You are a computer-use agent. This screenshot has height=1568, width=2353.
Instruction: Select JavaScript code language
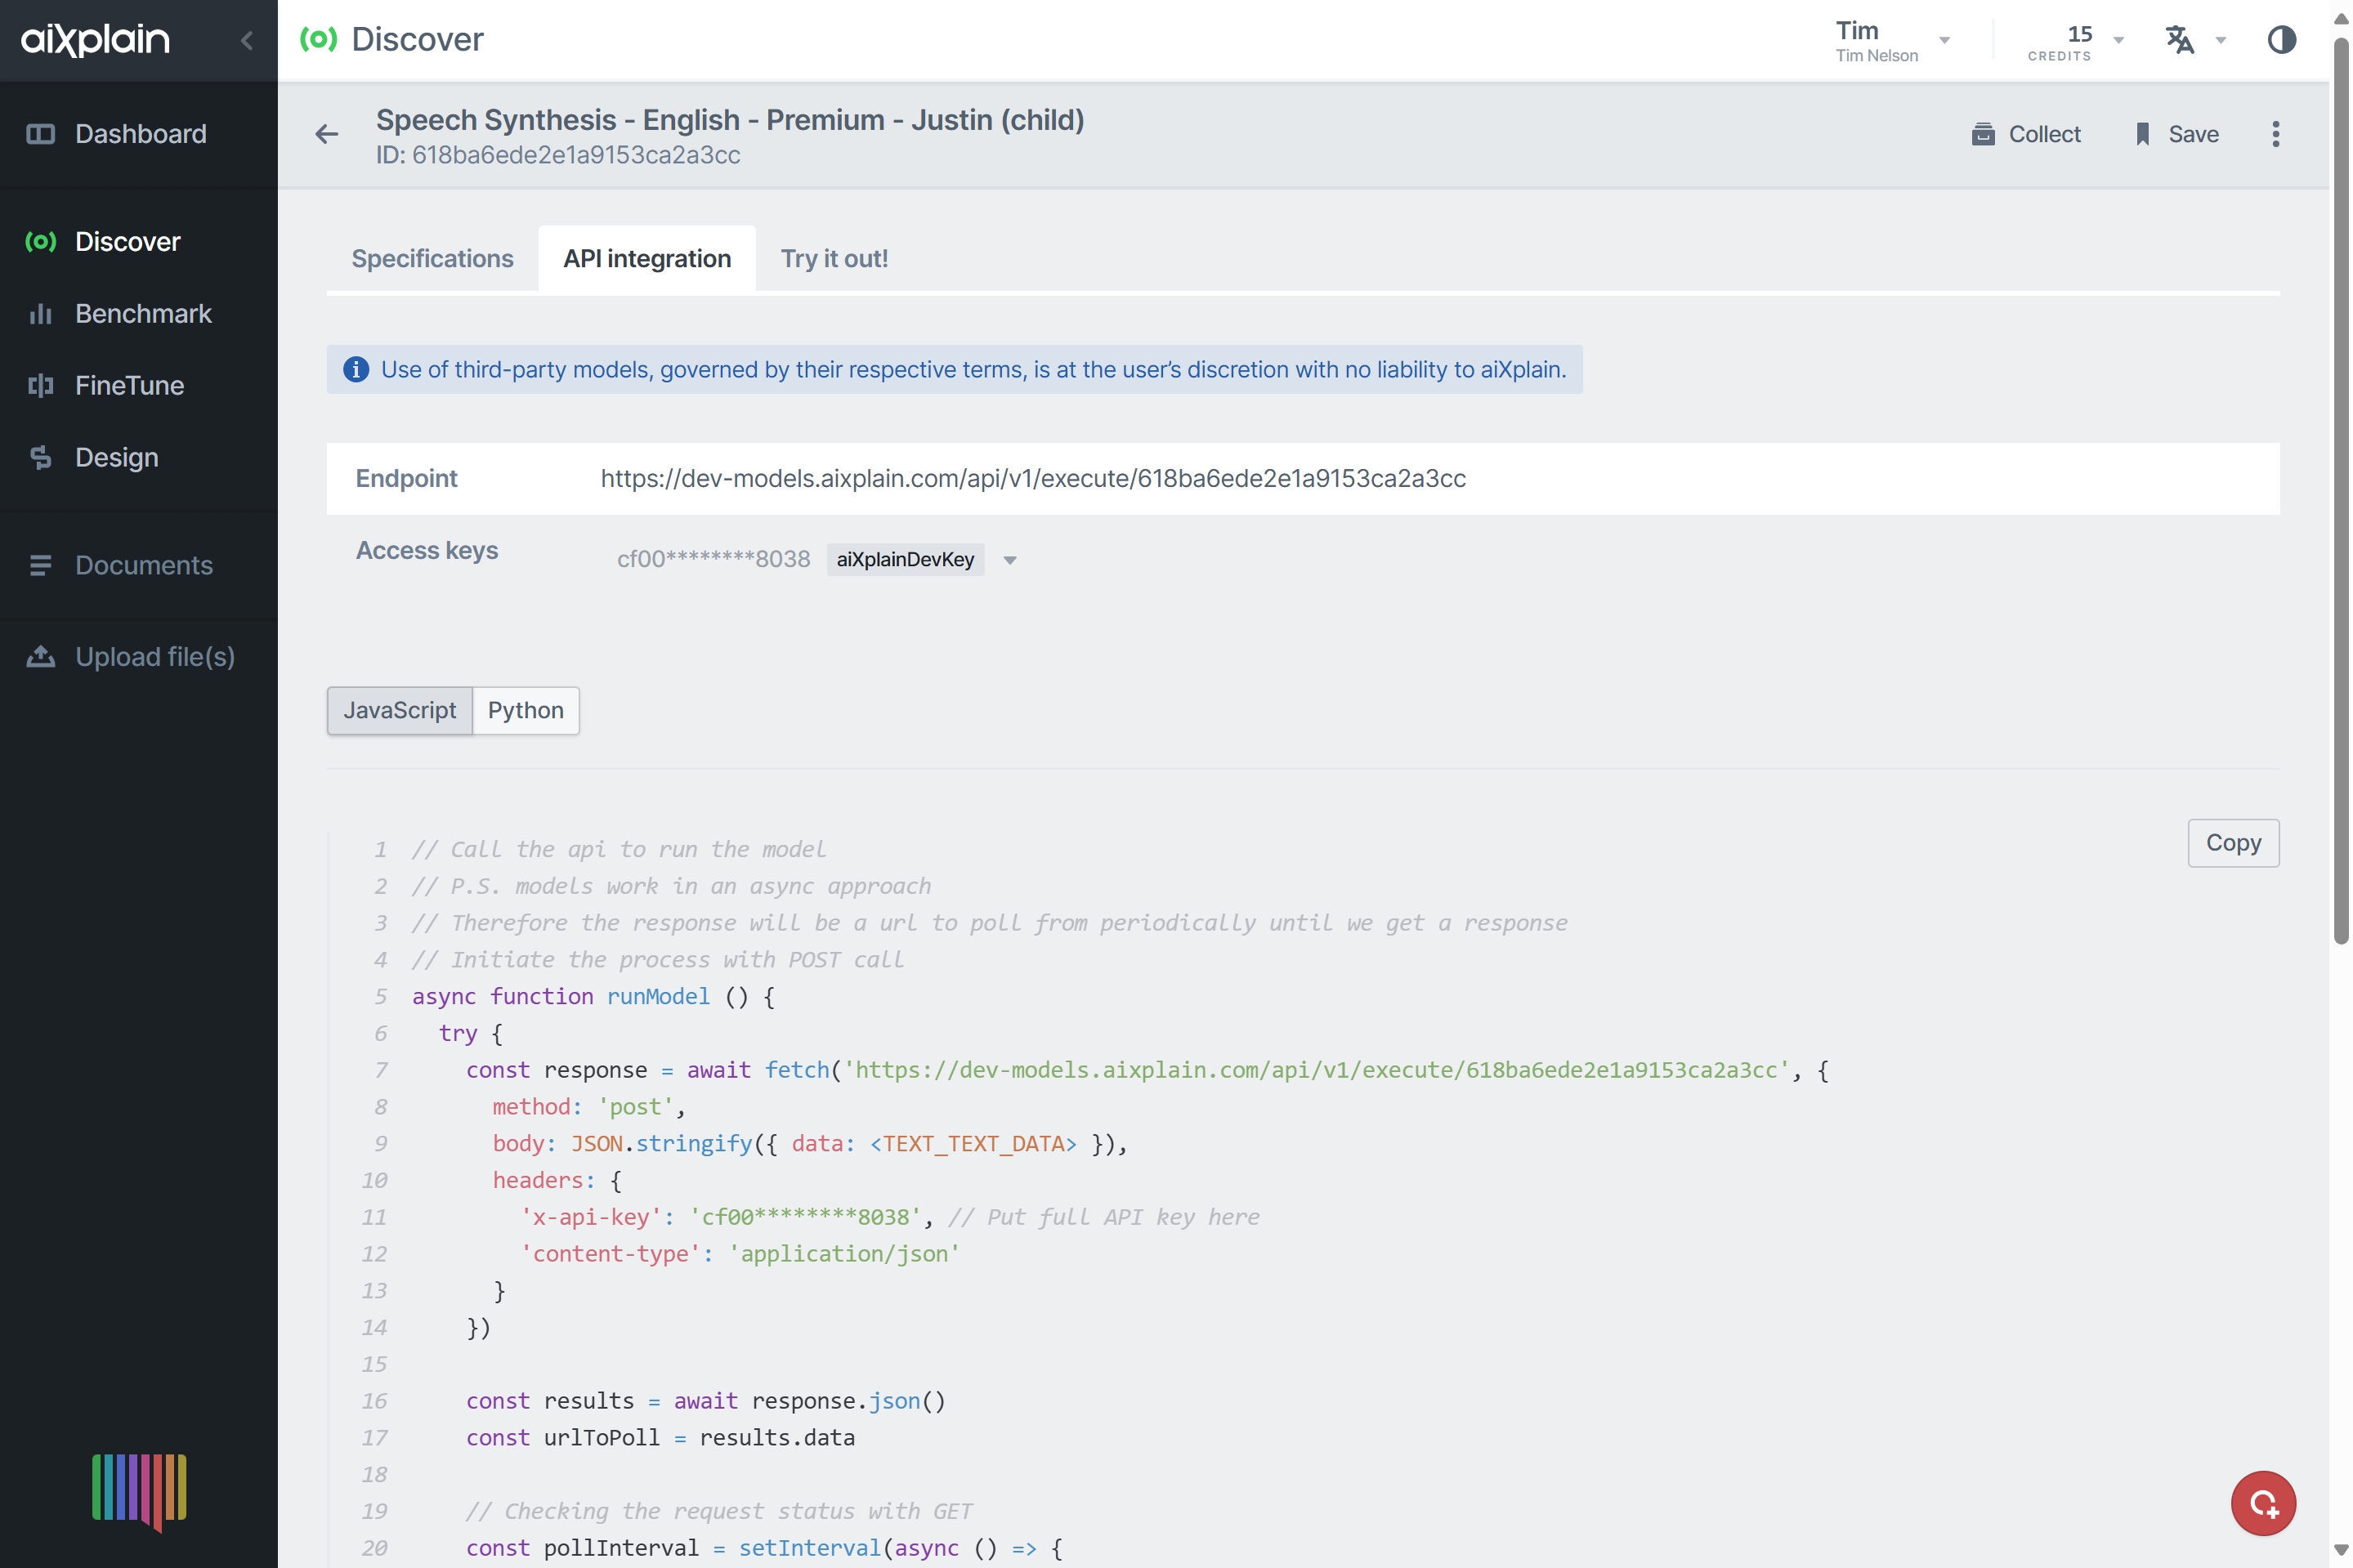399,710
